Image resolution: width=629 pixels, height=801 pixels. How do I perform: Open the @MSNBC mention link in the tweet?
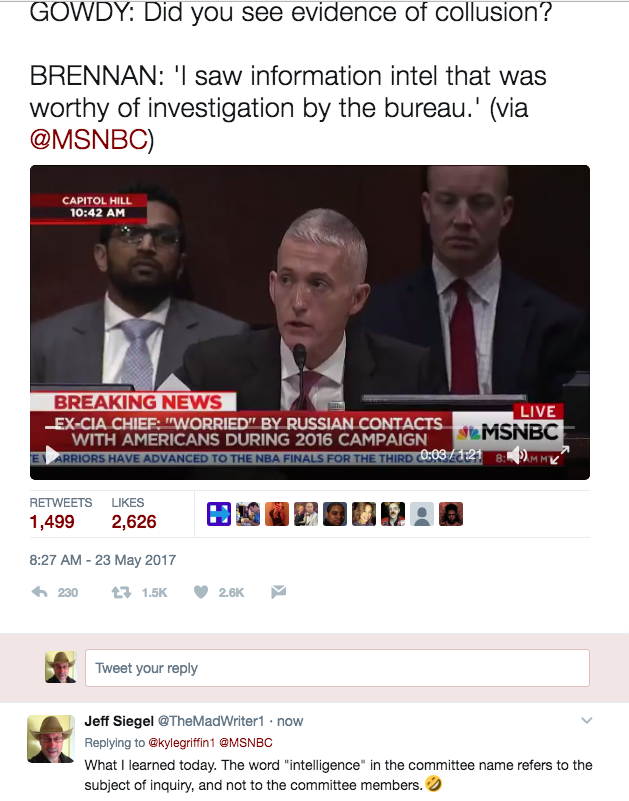coord(89,139)
